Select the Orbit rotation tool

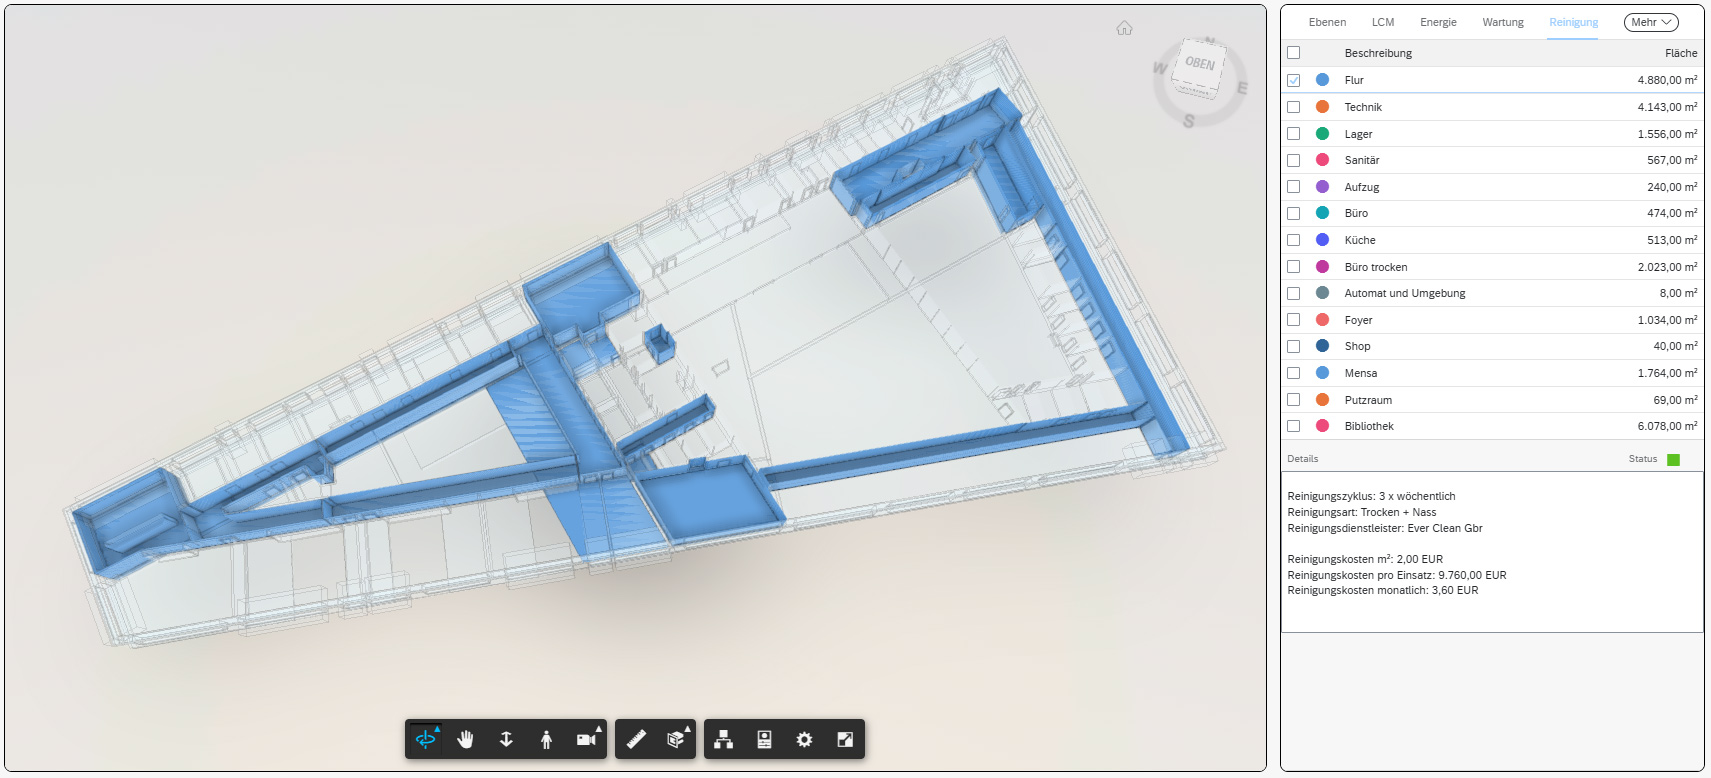point(425,740)
